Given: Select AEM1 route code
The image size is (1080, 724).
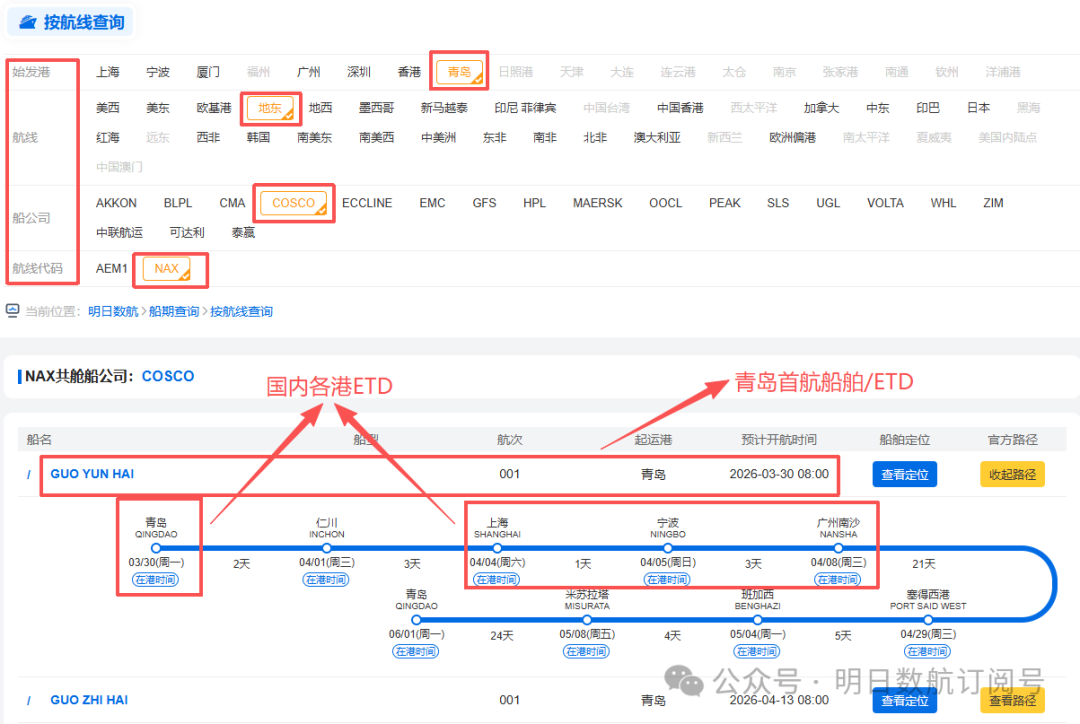Looking at the screenshot, I should pyautogui.click(x=112, y=268).
